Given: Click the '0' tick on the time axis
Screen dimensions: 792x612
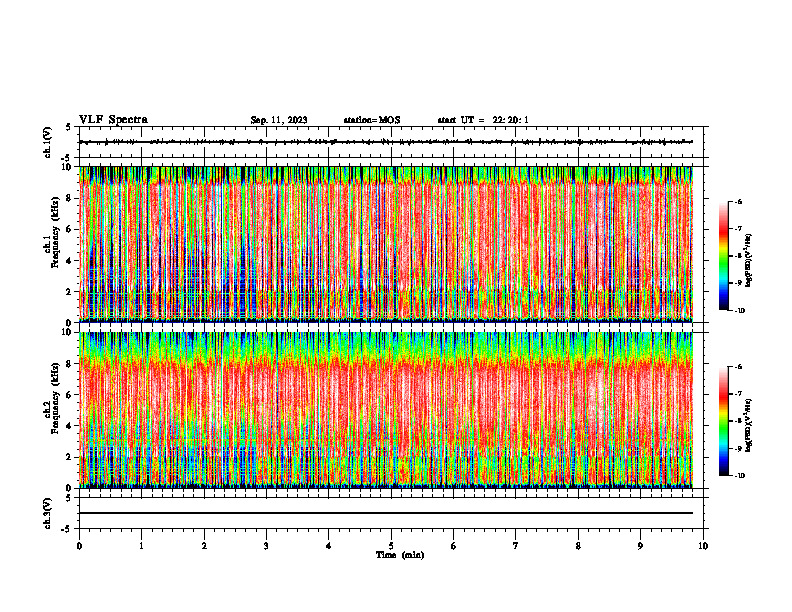Looking at the screenshot, I should 79,546.
